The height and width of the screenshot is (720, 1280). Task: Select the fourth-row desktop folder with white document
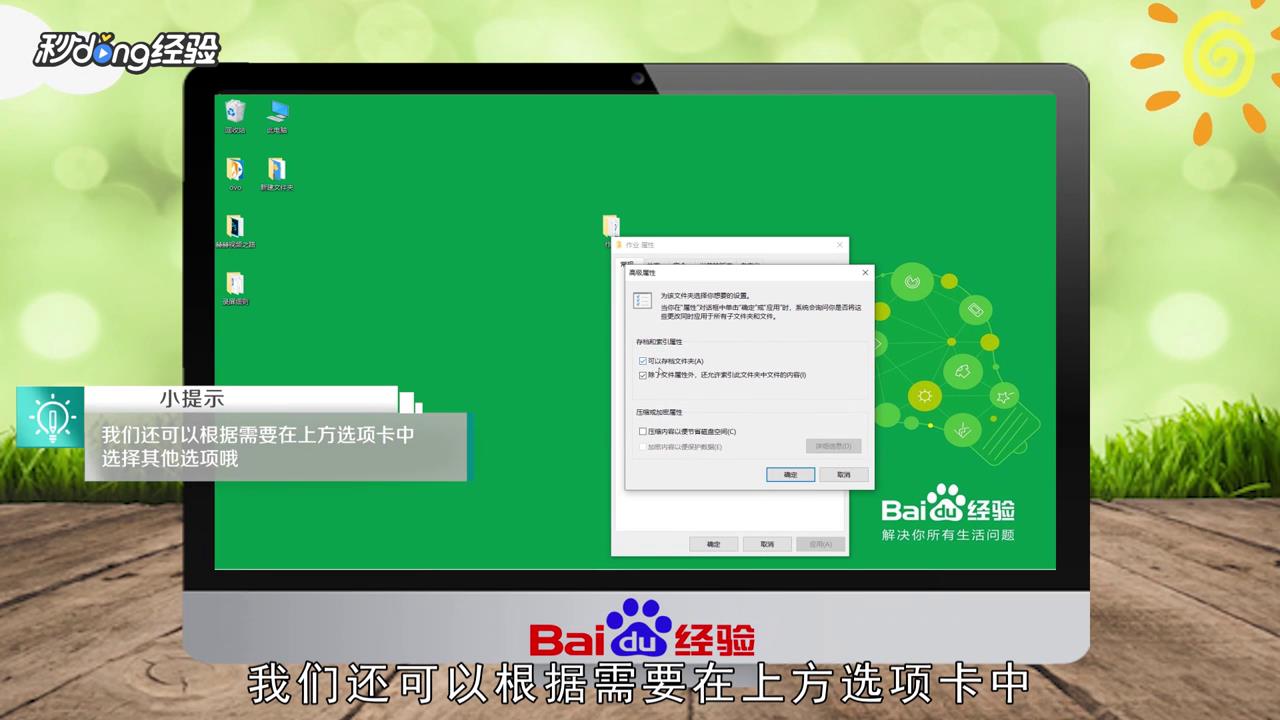pyautogui.click(x=235, y=288)
